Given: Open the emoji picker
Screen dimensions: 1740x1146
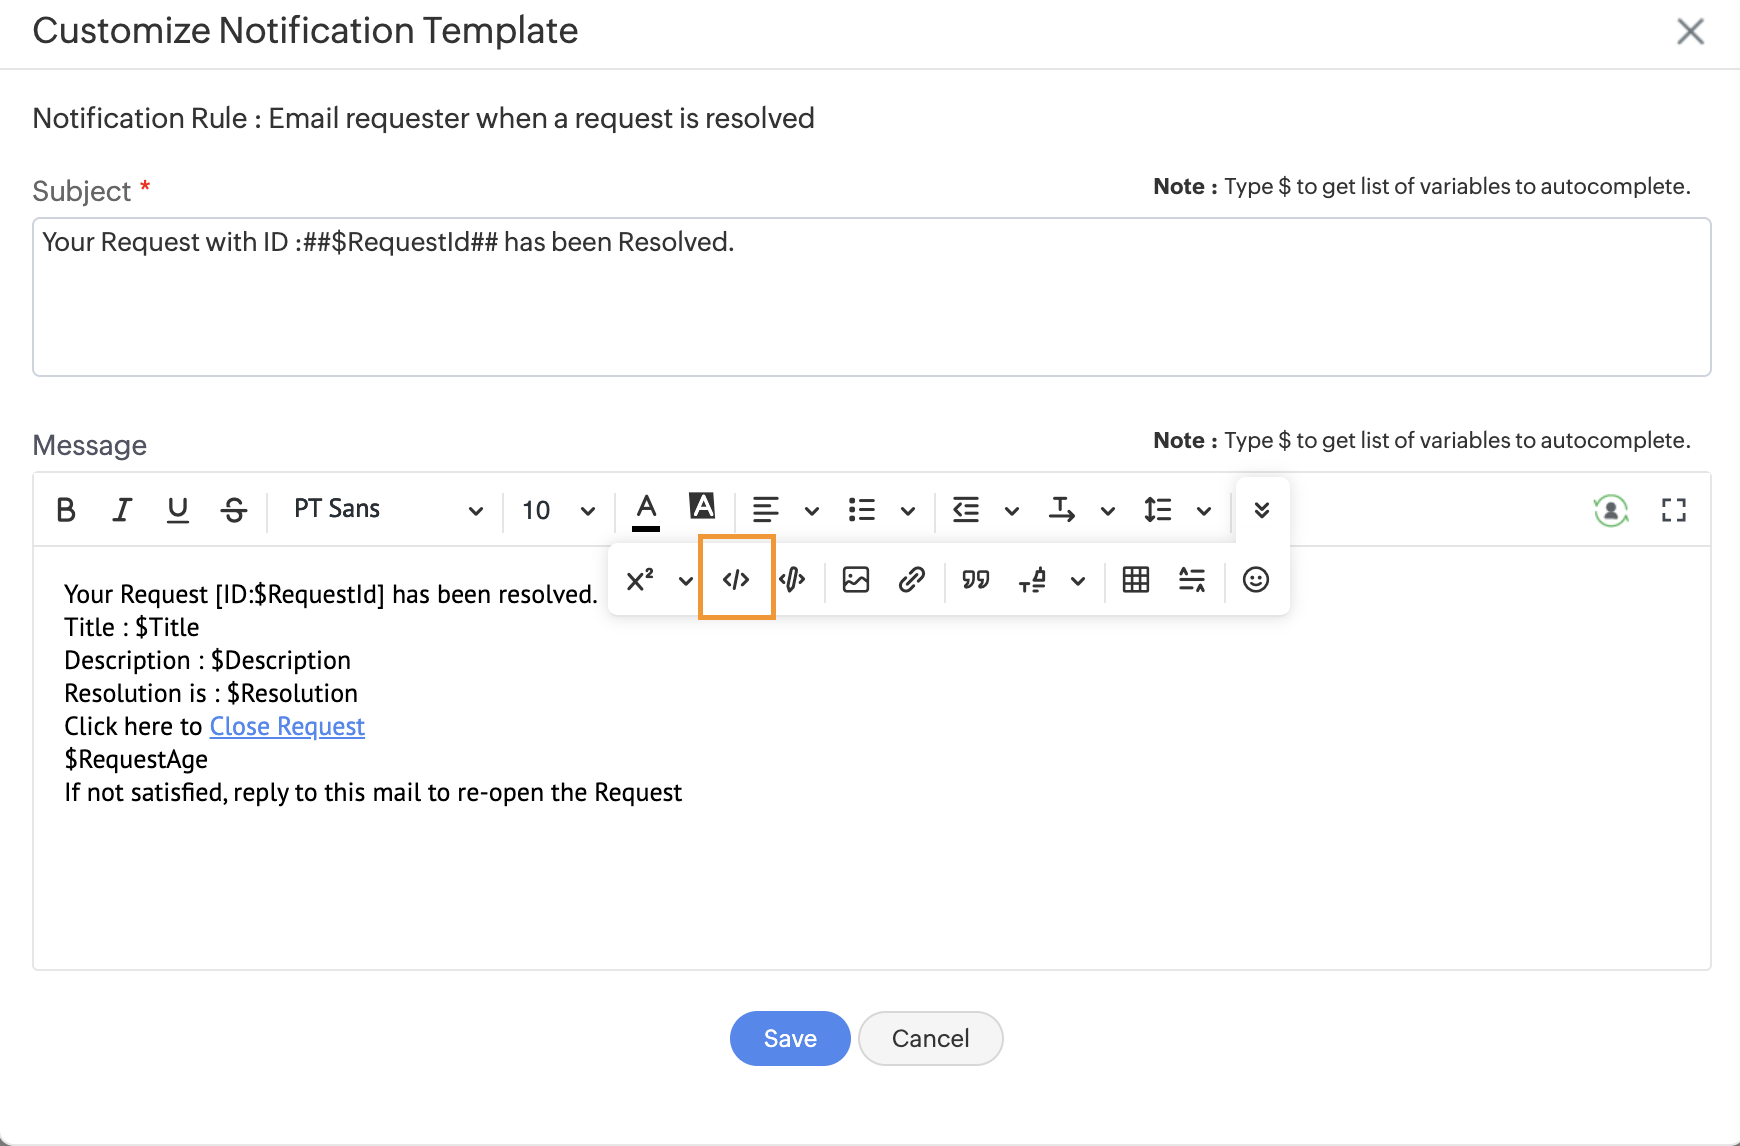Looking at the screenshot, I should click(1256, 580).
